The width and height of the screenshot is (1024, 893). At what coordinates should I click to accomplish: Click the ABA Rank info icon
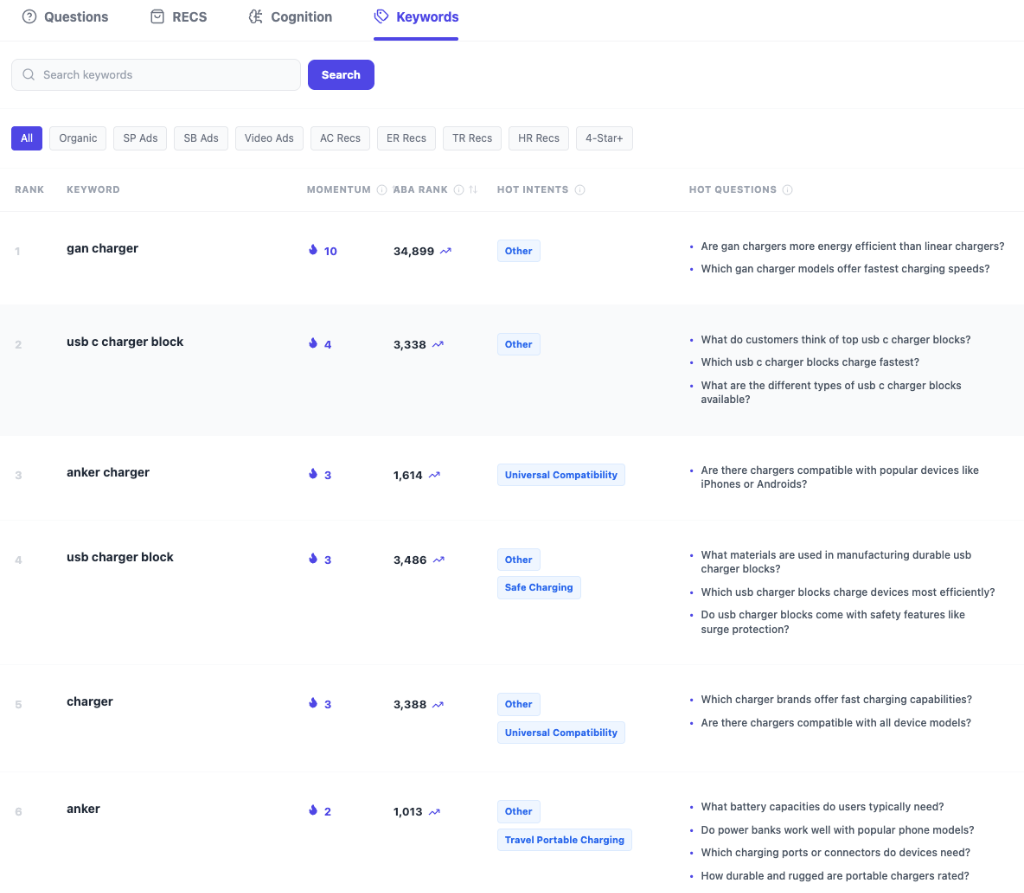click(x=458, y=190)
